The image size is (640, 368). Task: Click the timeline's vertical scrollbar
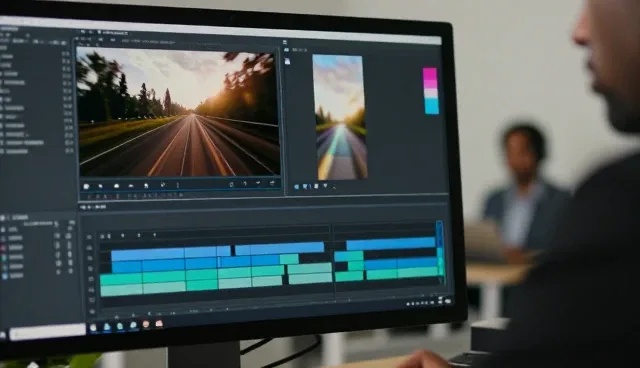[440, 250]
